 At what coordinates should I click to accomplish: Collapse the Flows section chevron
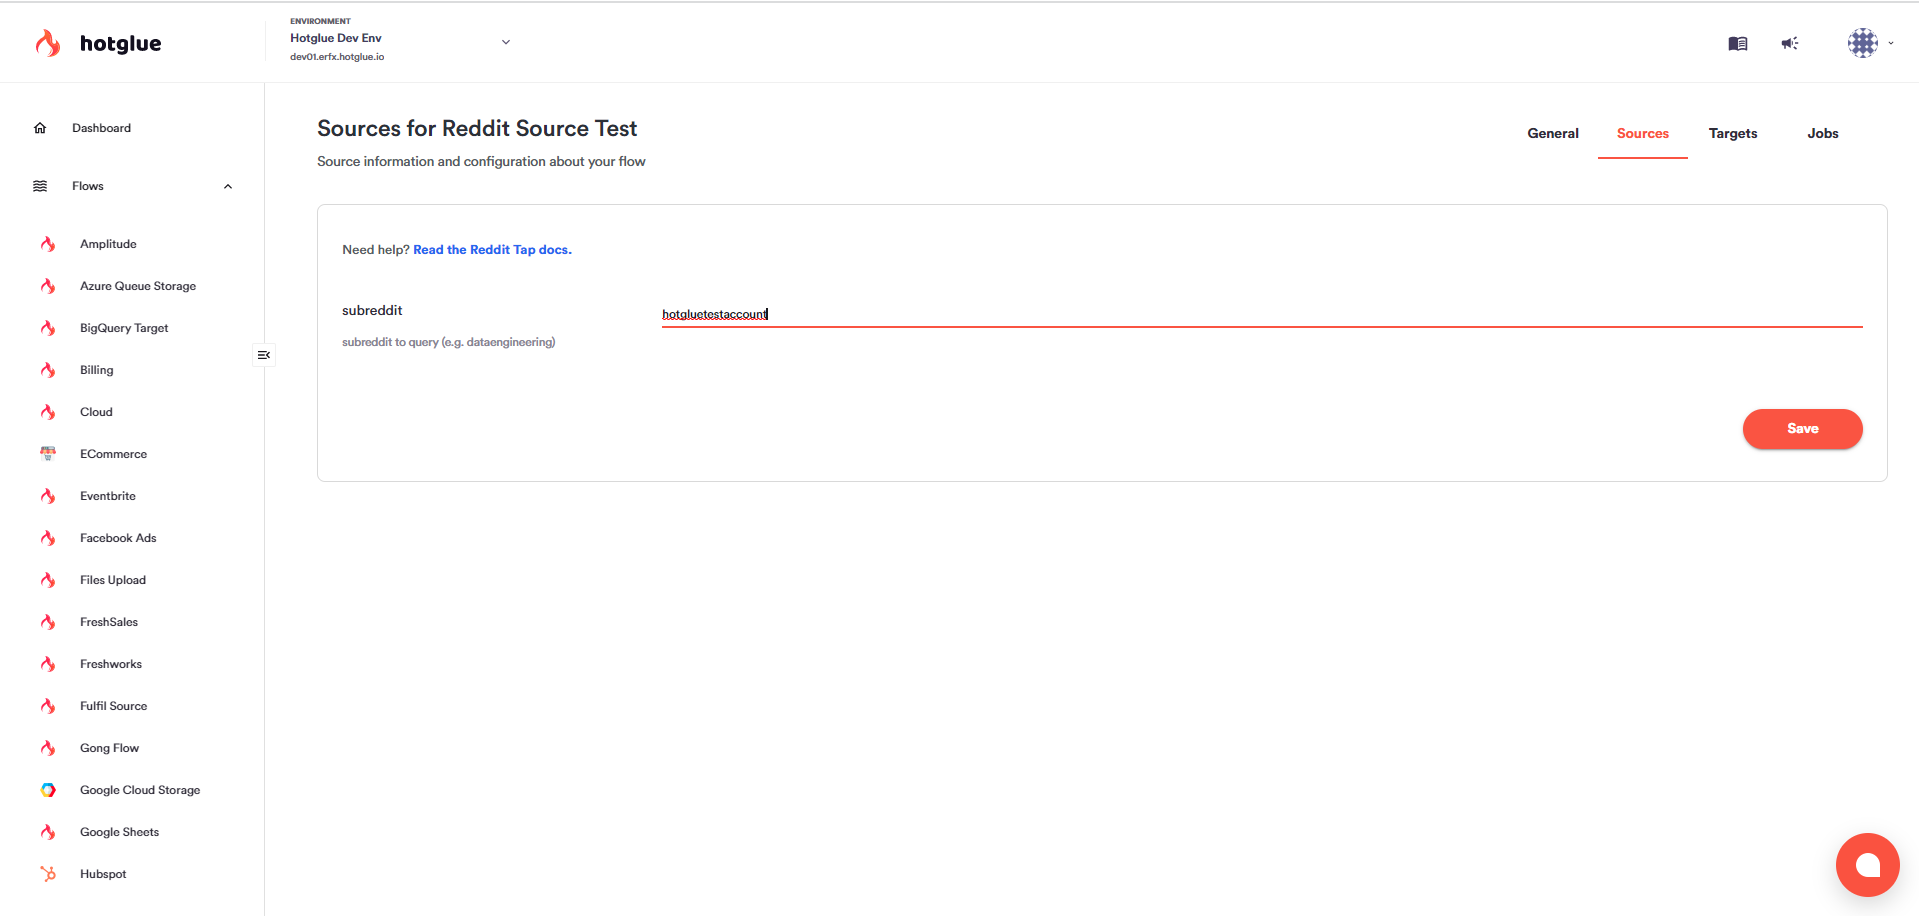[x=228, y=186]
